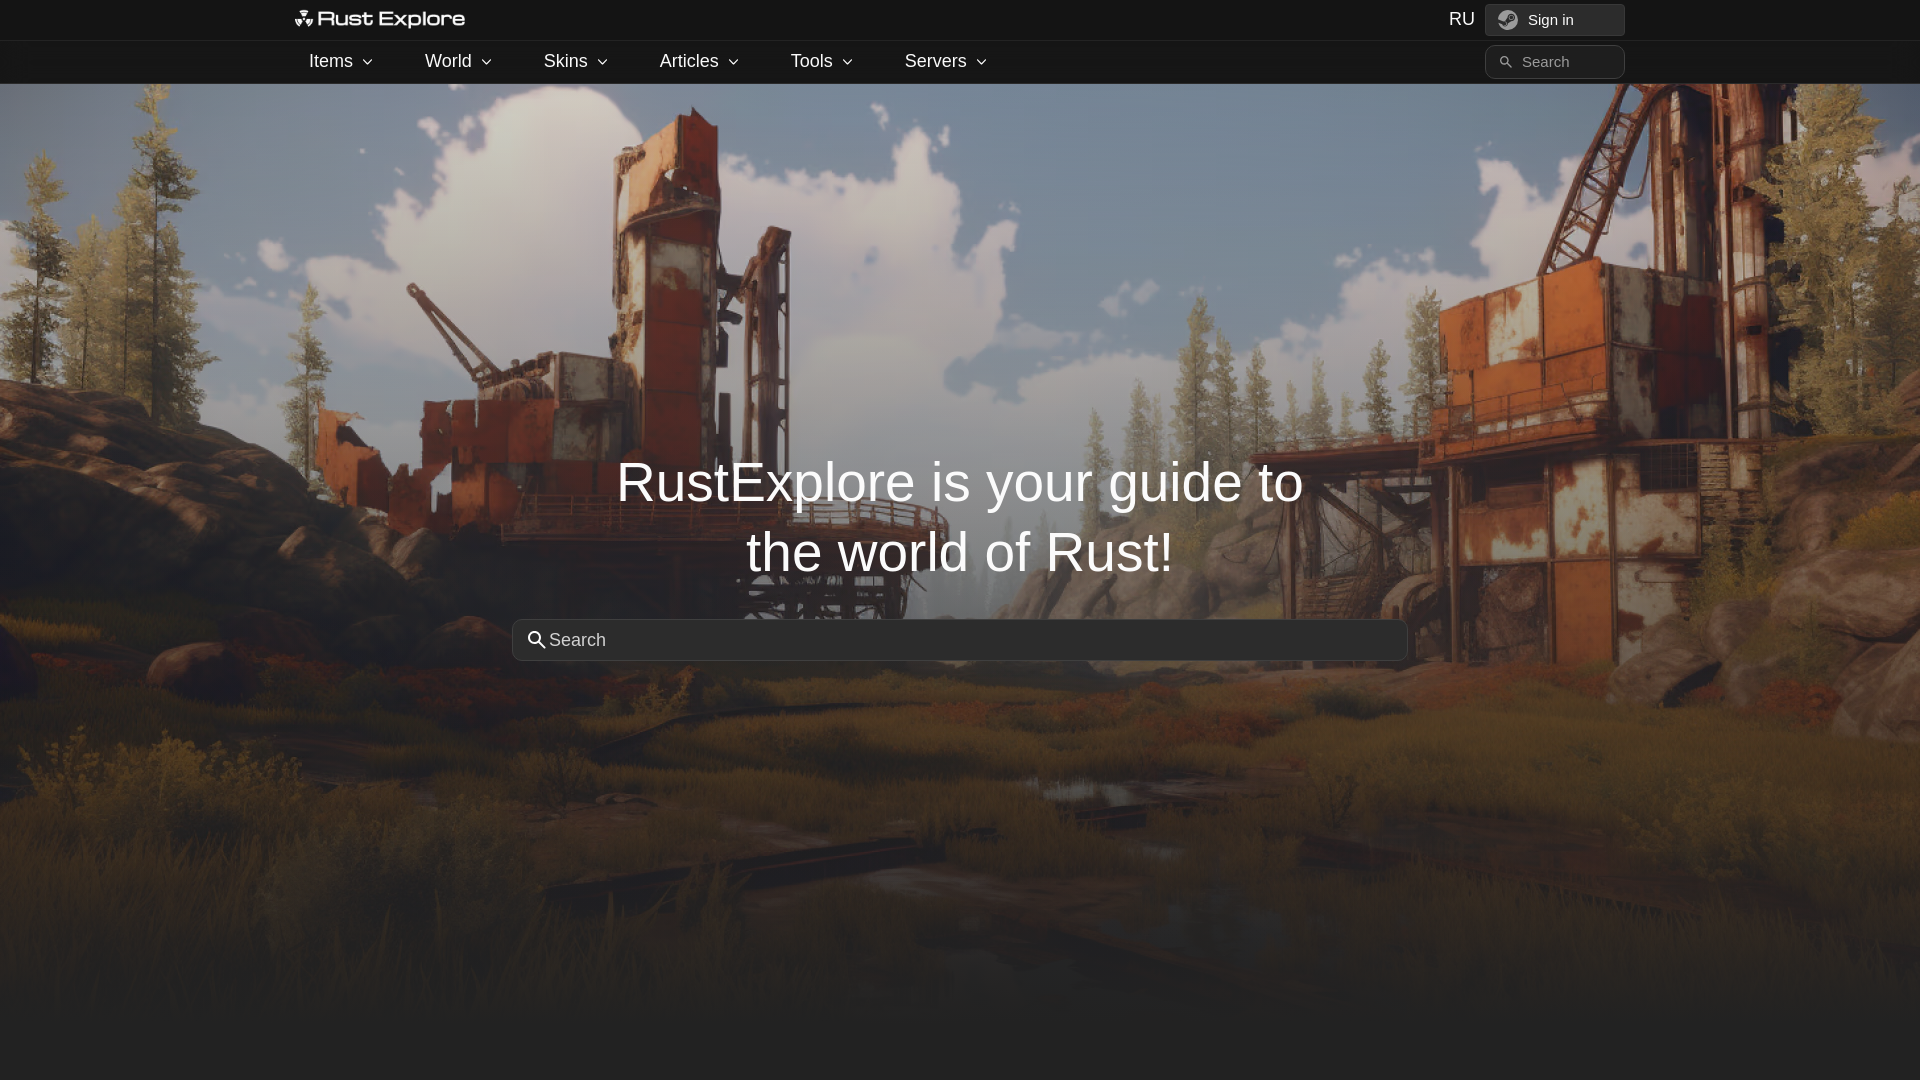This screenshot has width=1920, height=1080.
Task: Expand the Servers chevron arrow
Action: pyautogui.click(x=981, y=62)
